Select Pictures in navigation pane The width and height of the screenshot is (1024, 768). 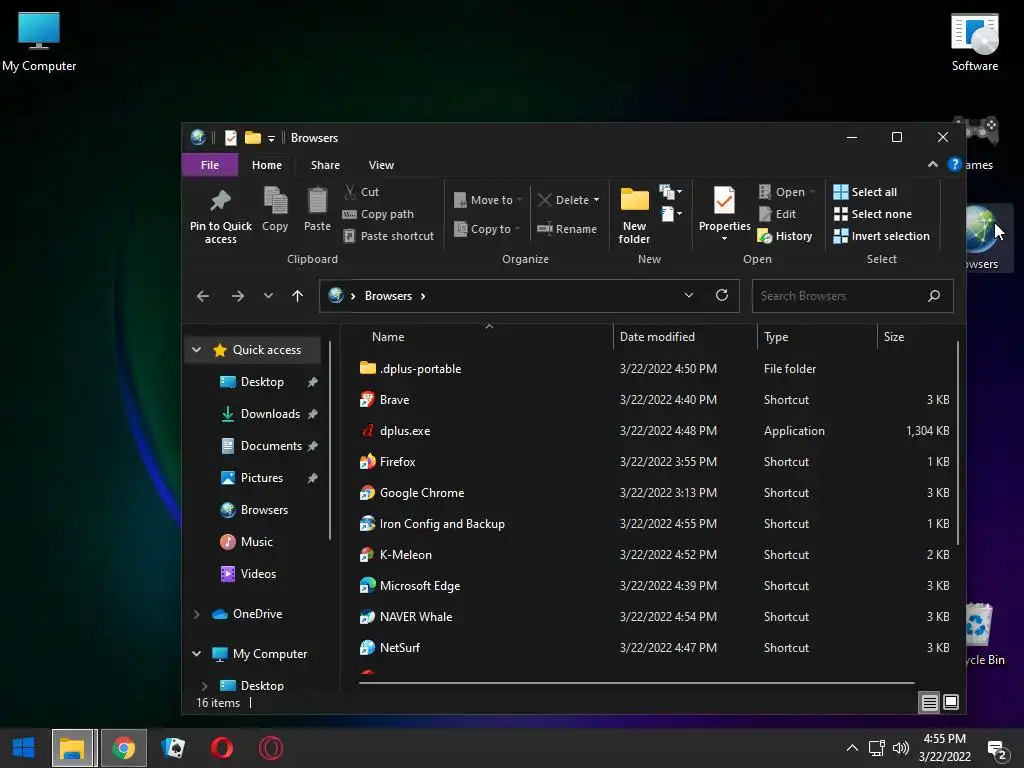click(261, 478)
